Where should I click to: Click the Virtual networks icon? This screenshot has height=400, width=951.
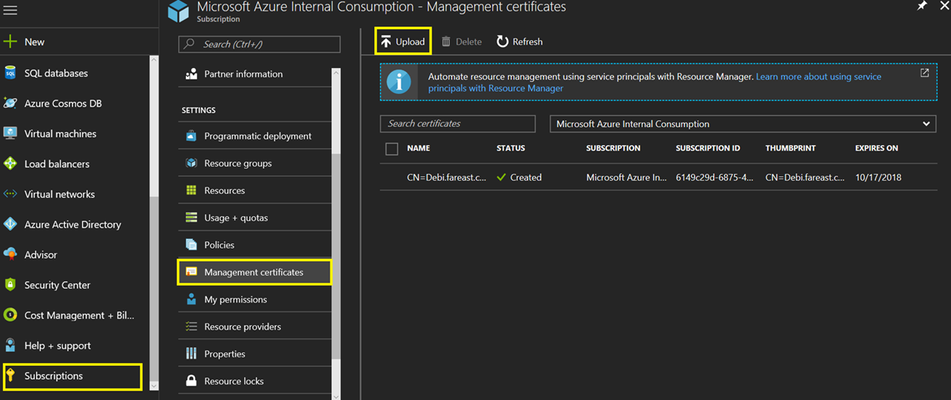[10, 194]
